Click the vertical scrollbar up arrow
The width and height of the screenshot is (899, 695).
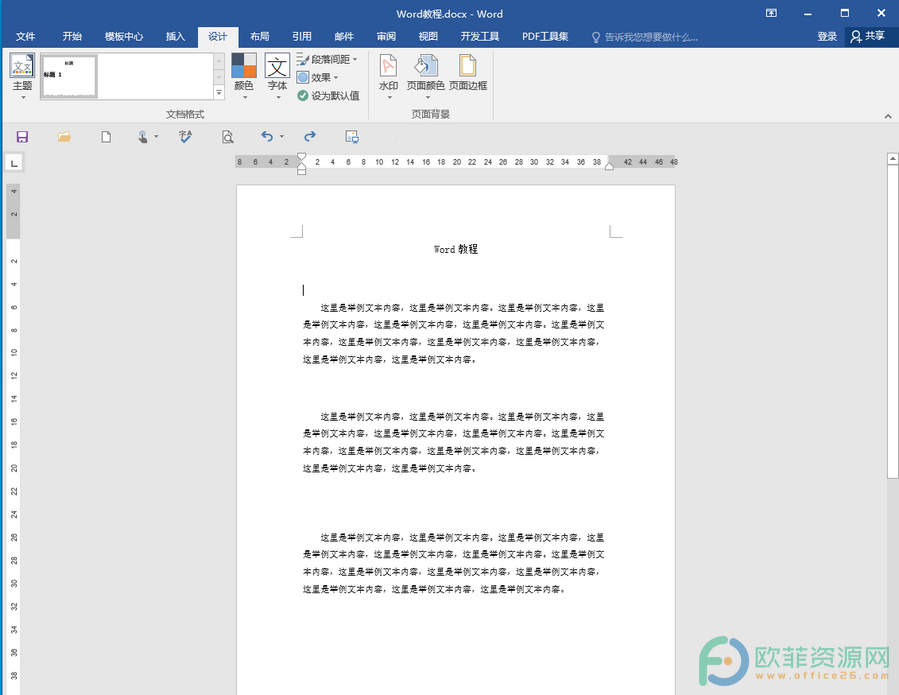893,158
